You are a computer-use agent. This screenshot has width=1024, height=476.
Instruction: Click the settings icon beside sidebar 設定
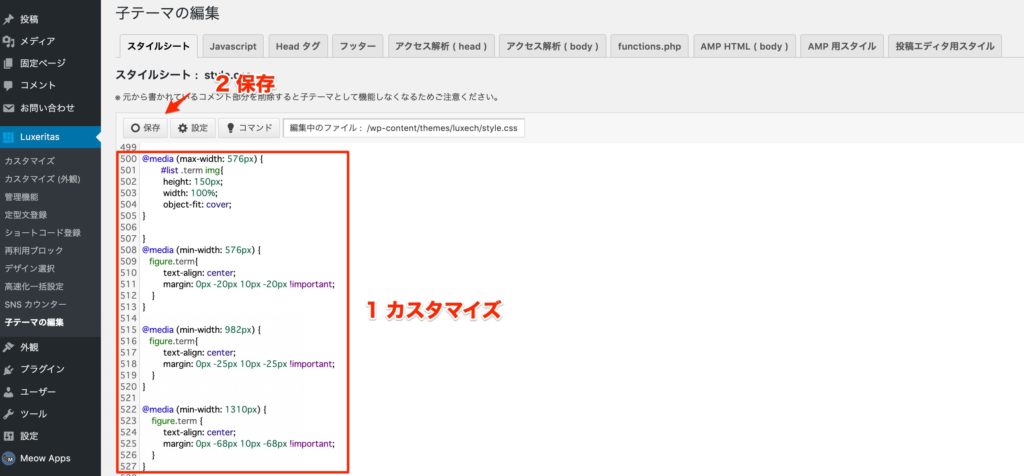8,436
